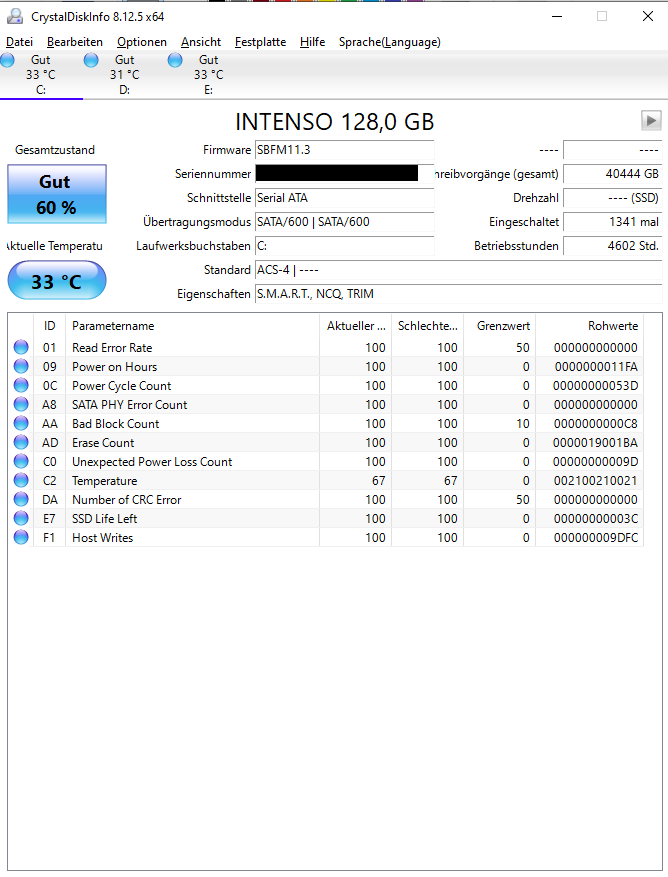The width and height of the screenshot is (668, 877).
Task: Click the ID column header
Action: pos(50,326)
